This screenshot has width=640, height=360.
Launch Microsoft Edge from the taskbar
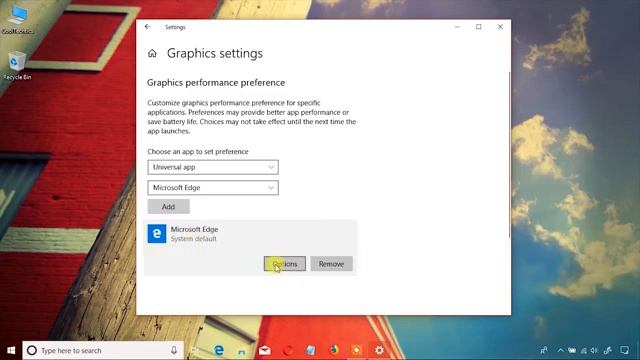tap(219, 350)
